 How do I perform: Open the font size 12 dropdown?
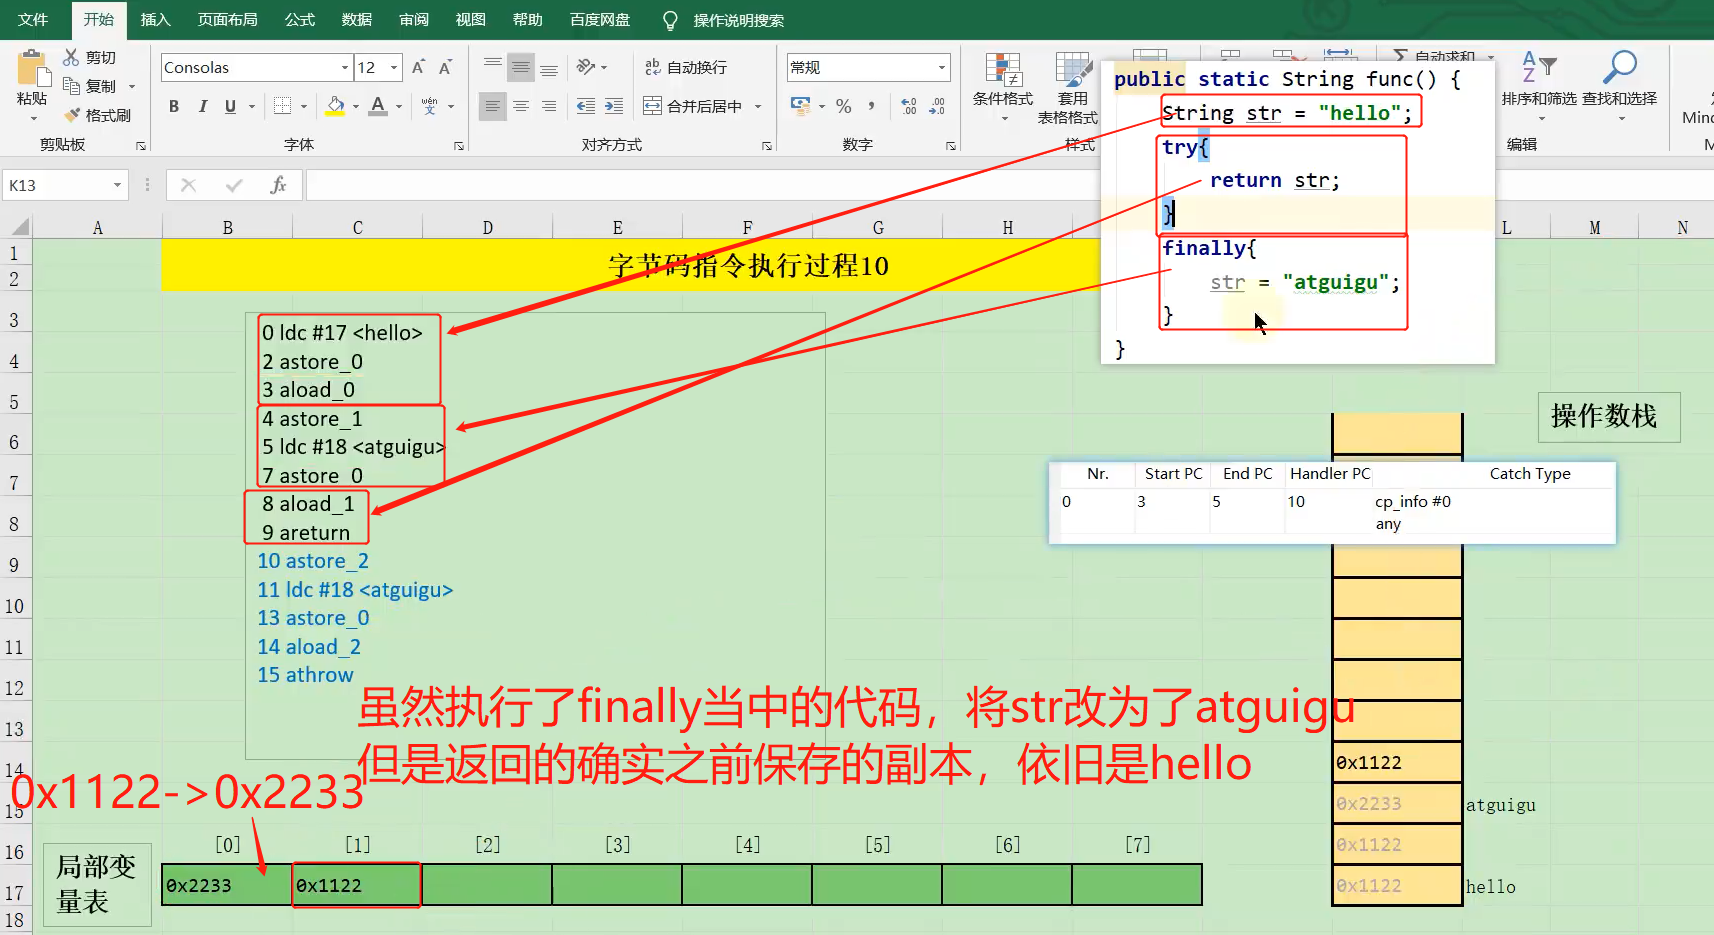point(394,67)
